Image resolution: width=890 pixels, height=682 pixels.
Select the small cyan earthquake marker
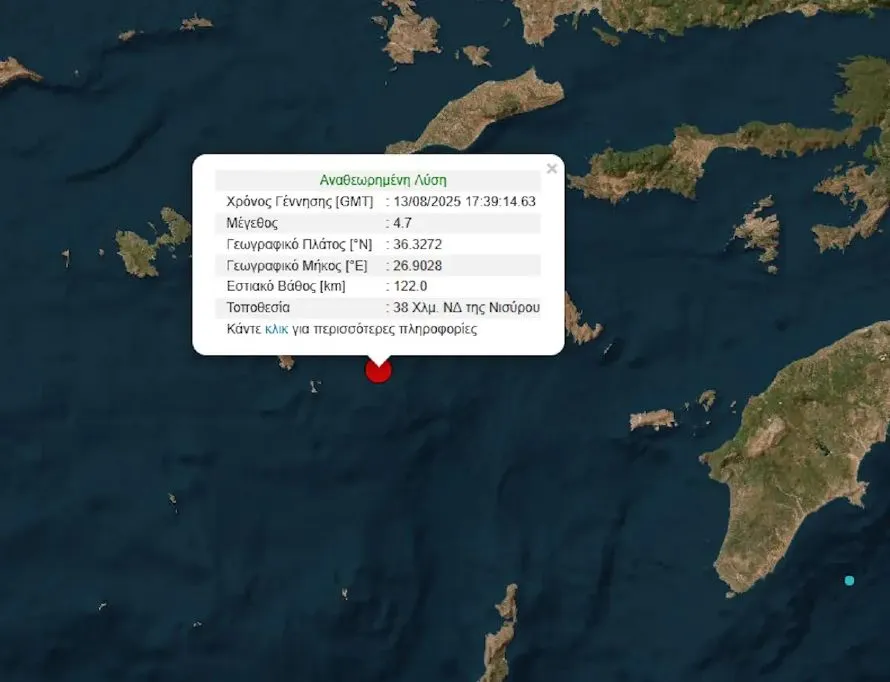849,580
